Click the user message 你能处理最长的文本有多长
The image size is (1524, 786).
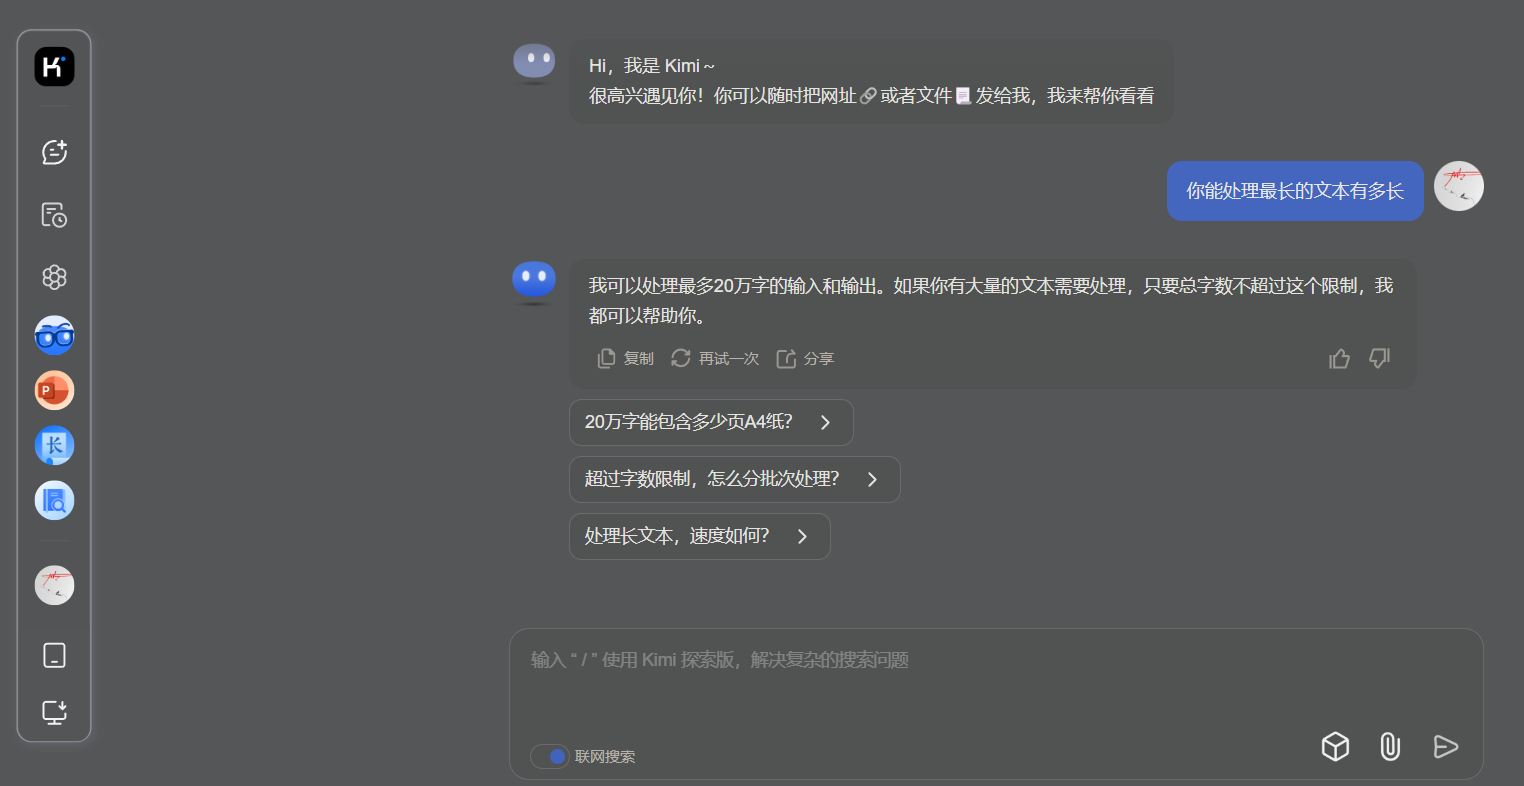[1295, 191]
